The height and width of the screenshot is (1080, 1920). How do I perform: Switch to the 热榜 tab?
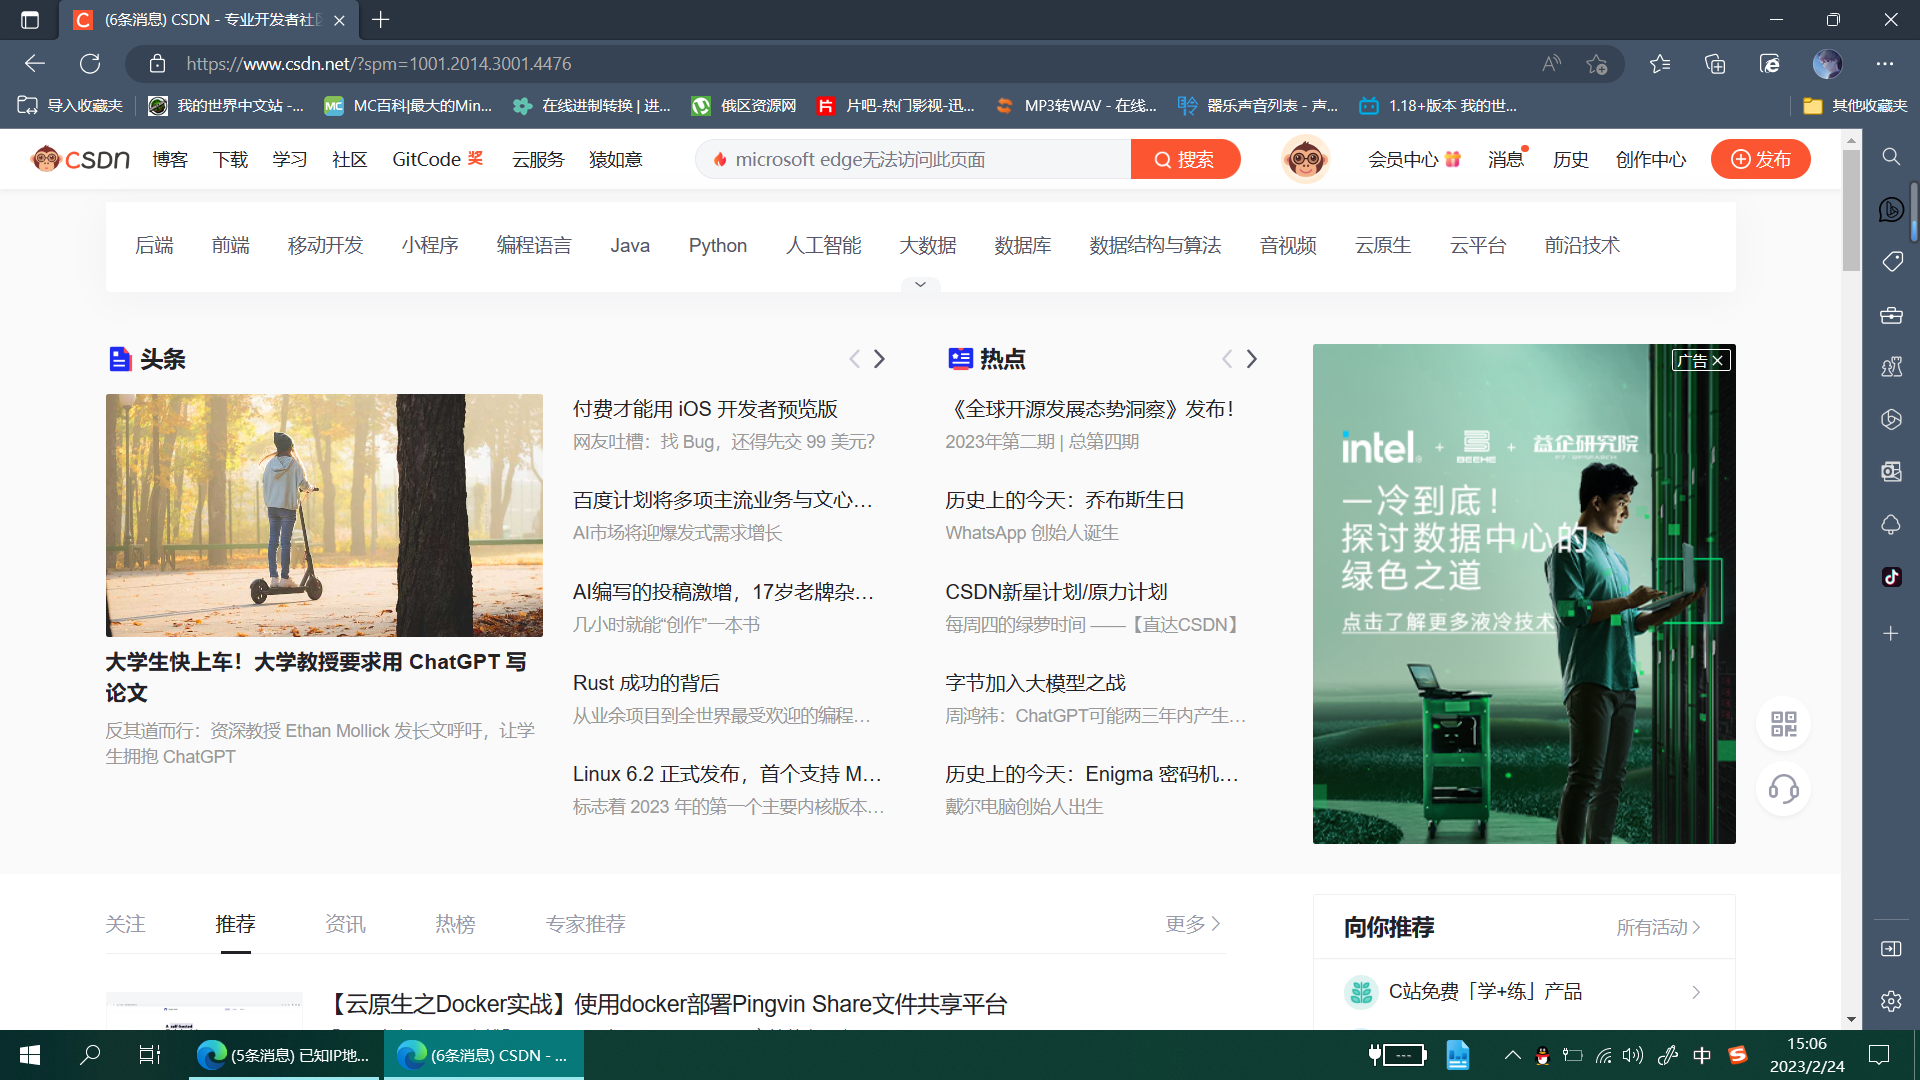(x=455, y=924)
